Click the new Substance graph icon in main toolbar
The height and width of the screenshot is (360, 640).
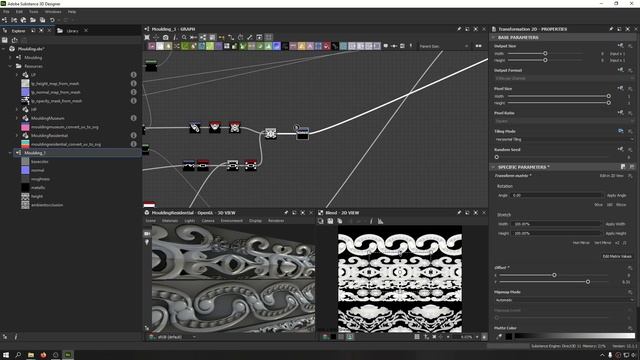(x=4, y=20)
